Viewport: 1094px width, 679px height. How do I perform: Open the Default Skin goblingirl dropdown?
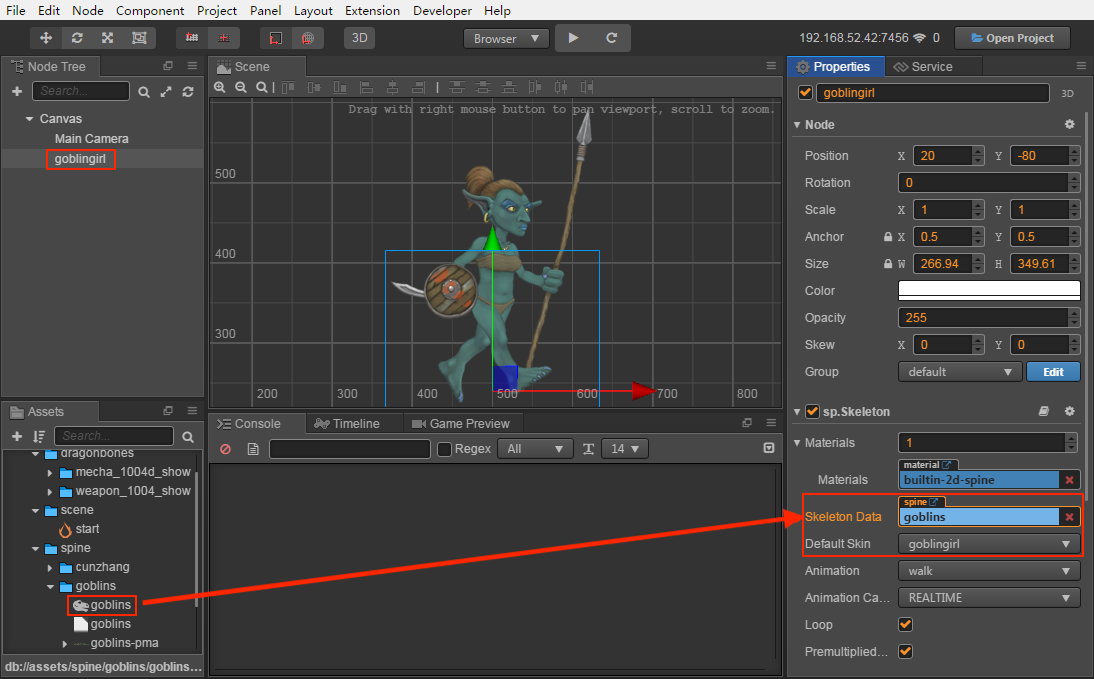click(x=989, y=544)
